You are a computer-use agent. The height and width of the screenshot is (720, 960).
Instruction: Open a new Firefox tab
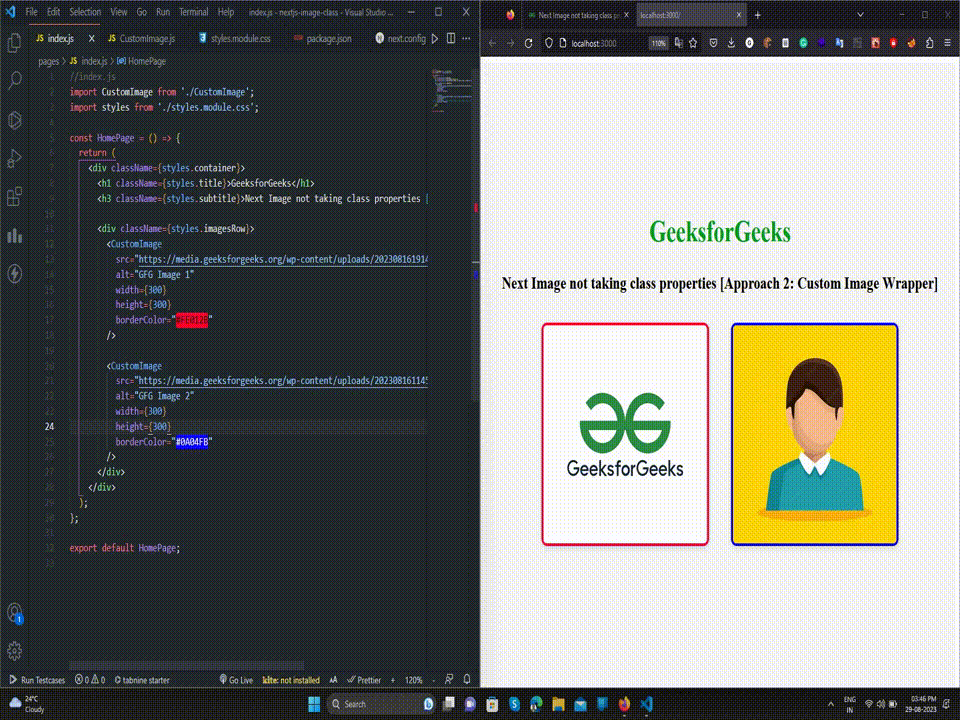pos(757,15)
